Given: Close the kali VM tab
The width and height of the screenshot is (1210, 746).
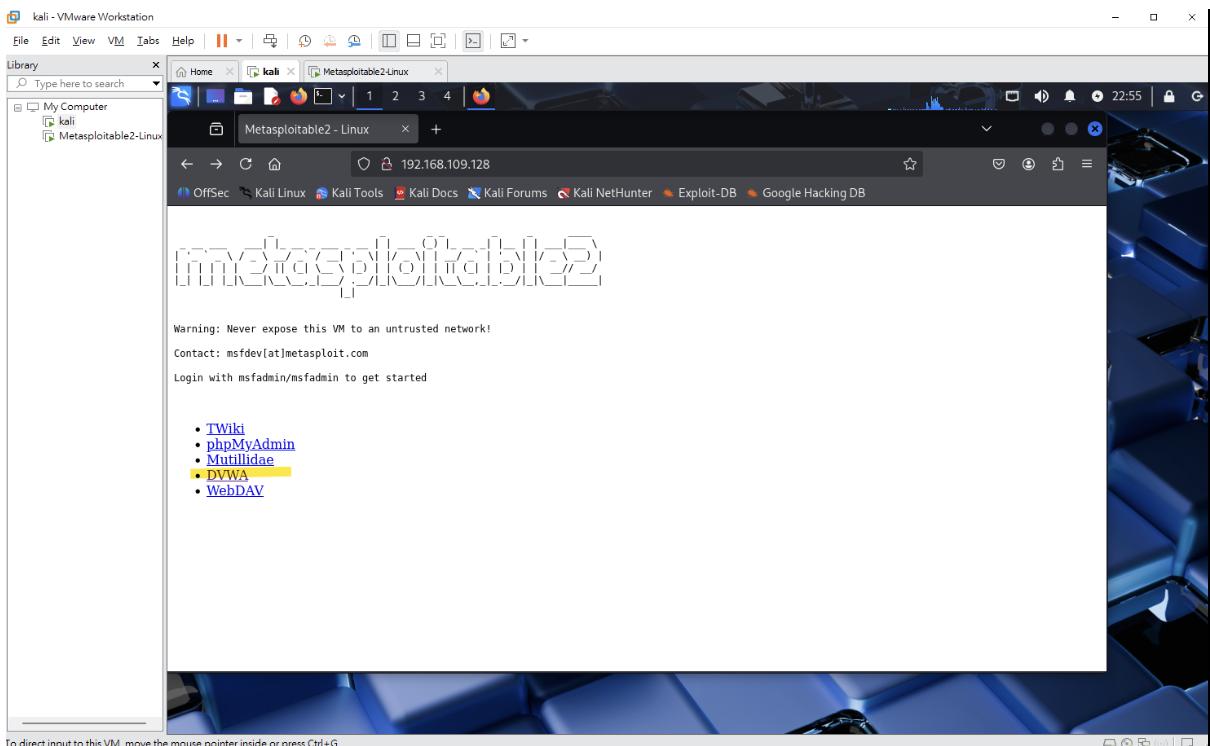Looking at the screenshot, I should click(x=289, y=70).
